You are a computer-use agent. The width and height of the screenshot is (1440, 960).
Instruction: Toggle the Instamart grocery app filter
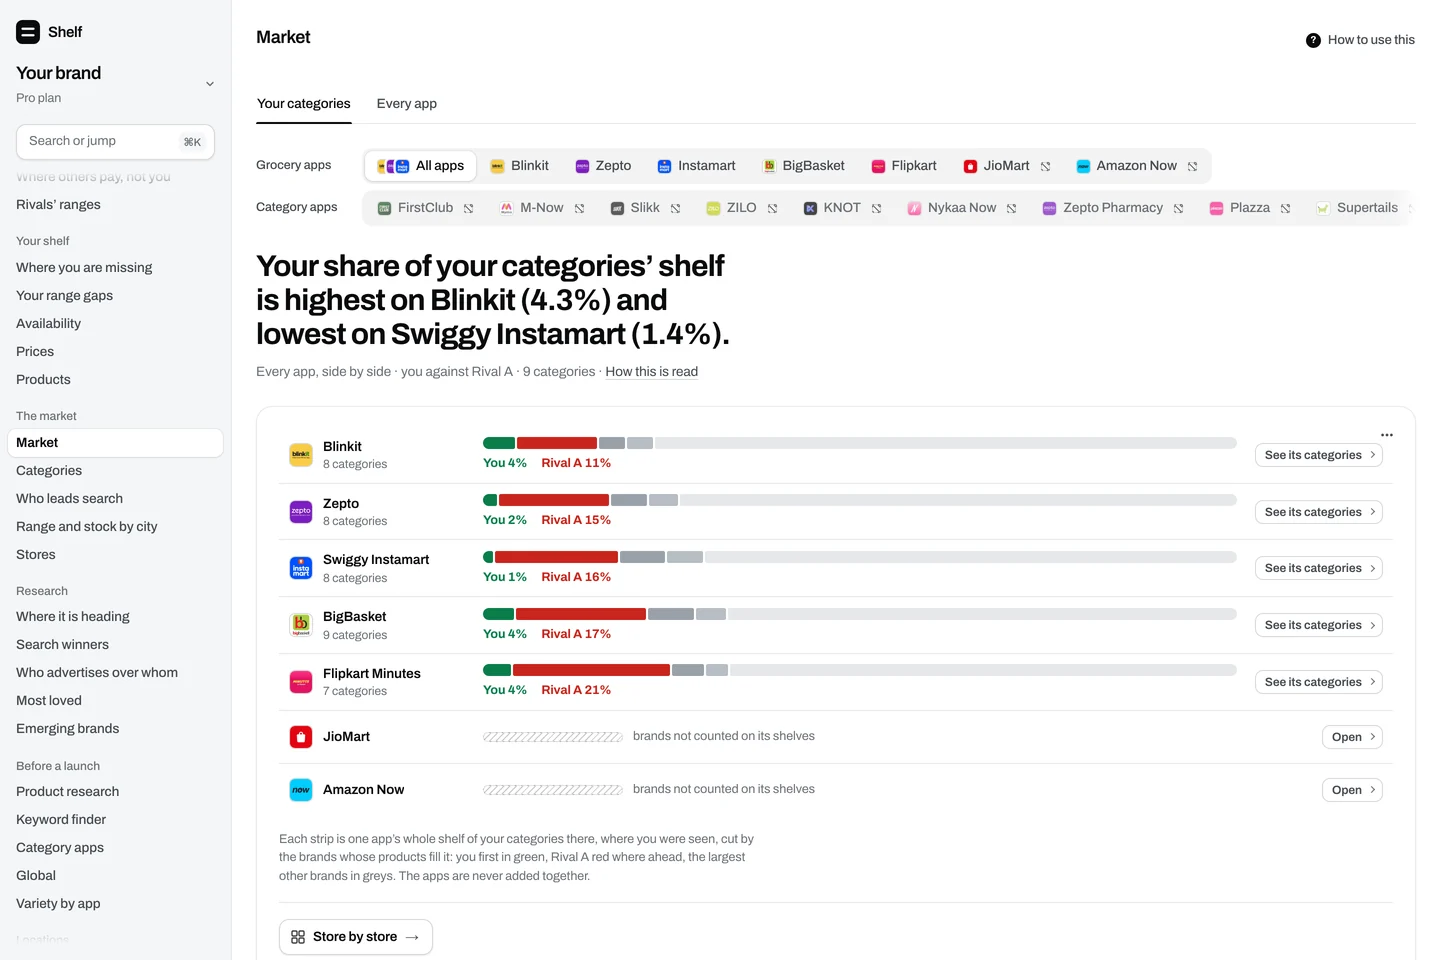pyautogui.click(x=696, y=166)
